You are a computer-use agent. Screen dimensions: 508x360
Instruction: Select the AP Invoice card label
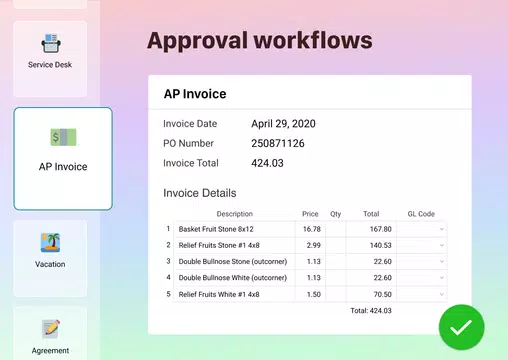click(63, 167)
